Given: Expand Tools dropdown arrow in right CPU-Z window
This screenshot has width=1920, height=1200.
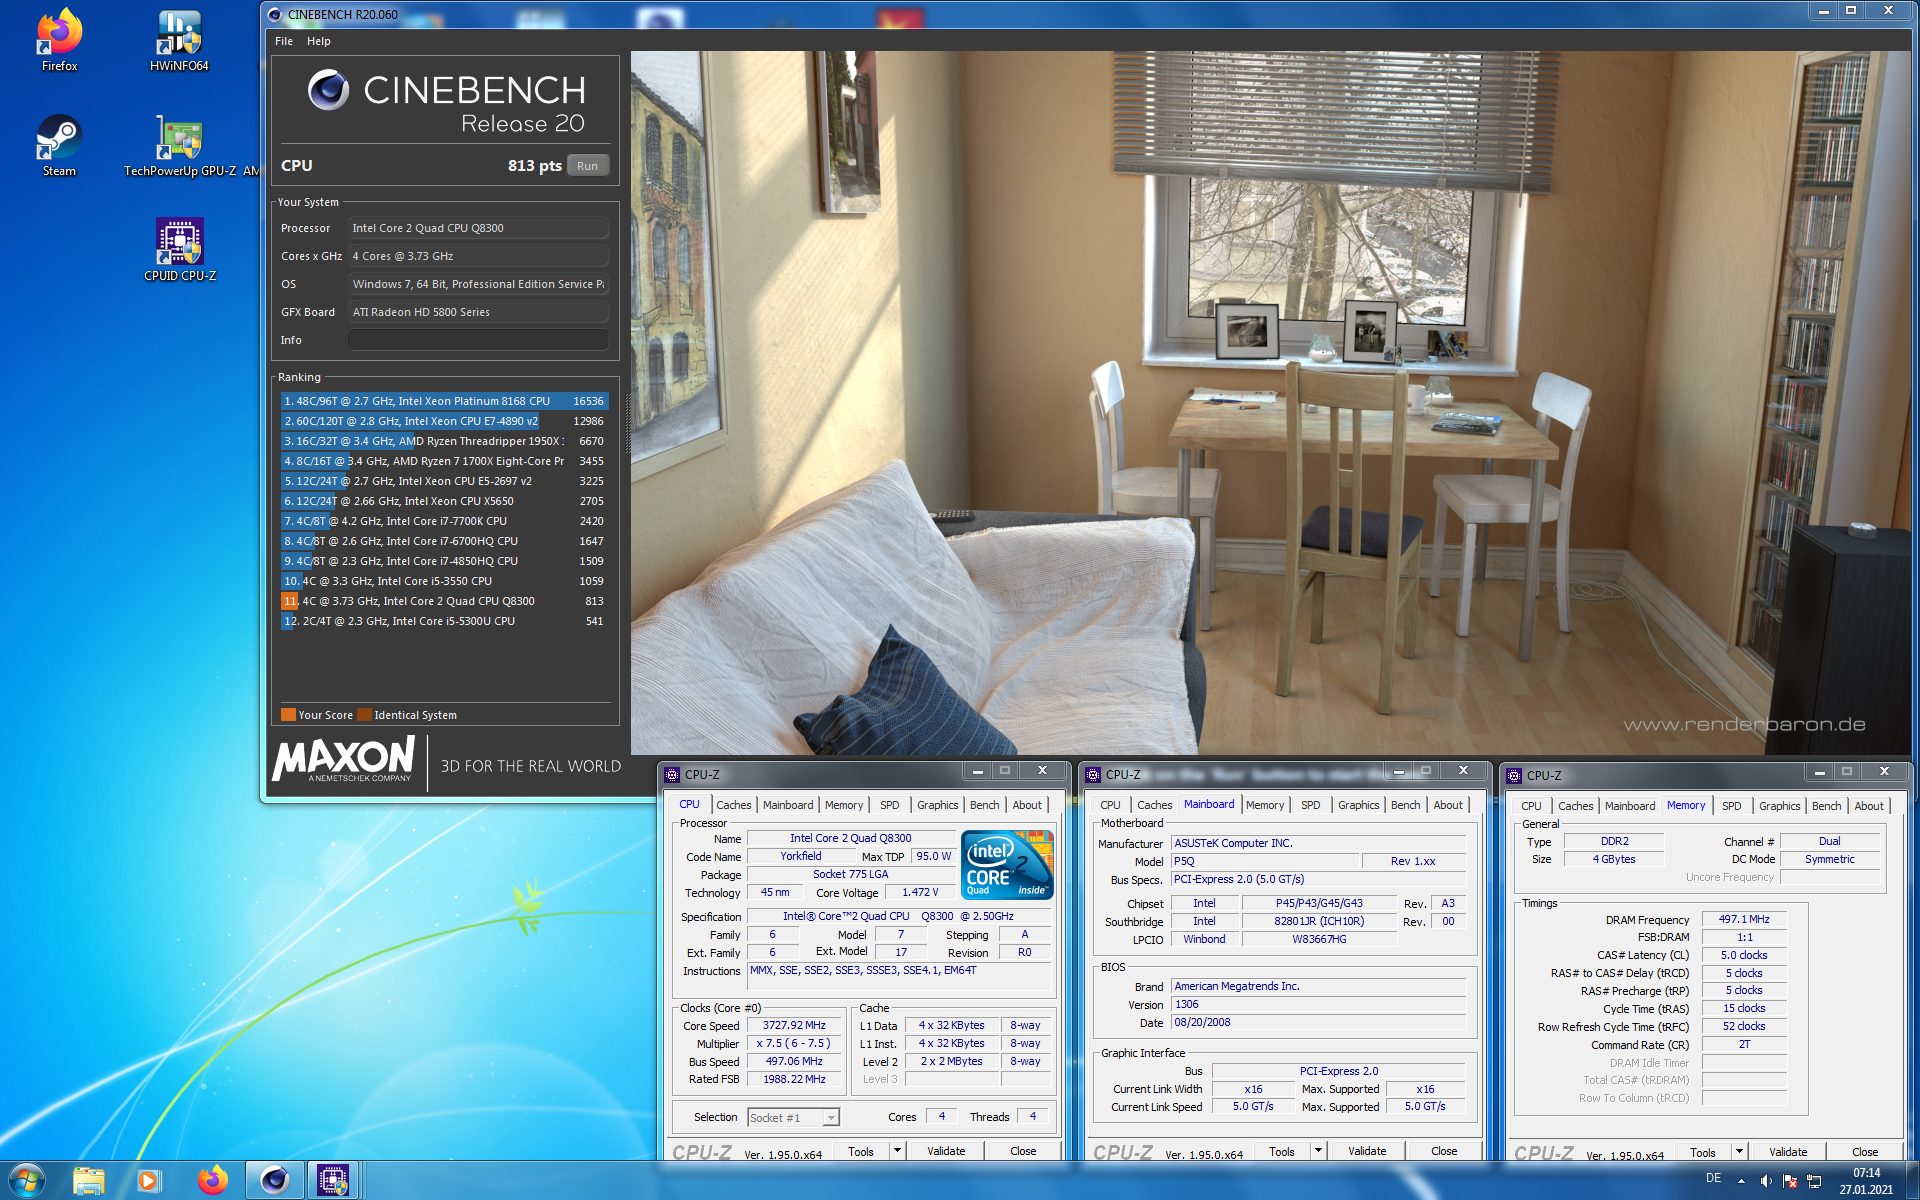Looking at the screenshot, I should coord(1739,1152).
